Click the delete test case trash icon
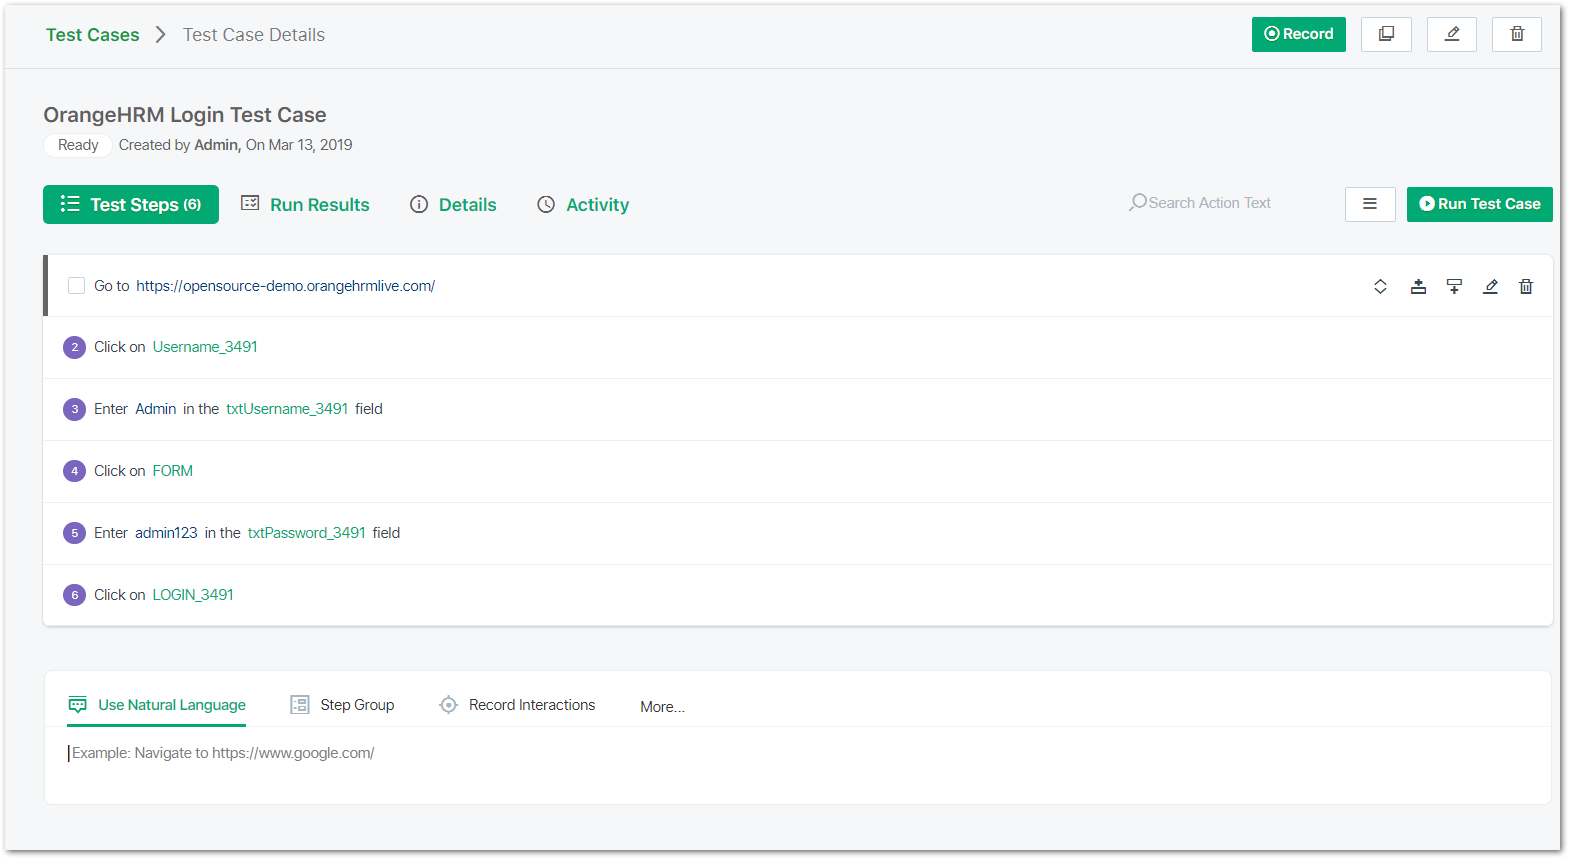This screenshot has width=1569, height=859. pos(1517,34)
